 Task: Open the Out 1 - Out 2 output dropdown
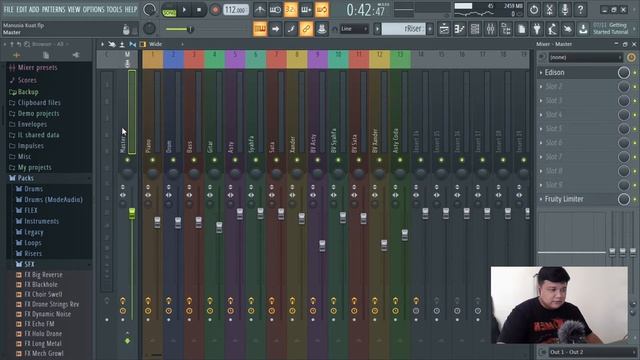tap(591, 352)
